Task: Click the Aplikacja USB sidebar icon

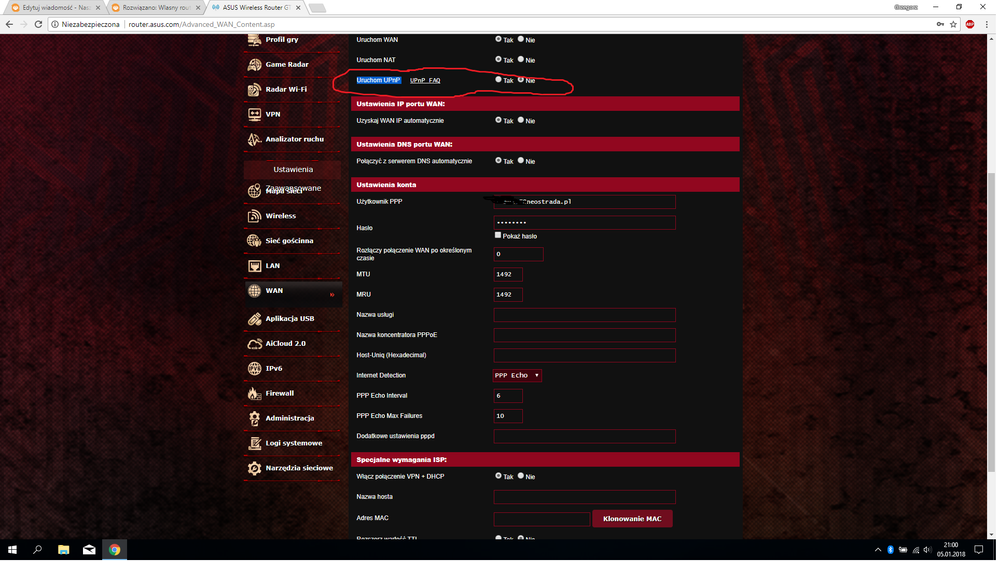Action: pos(255,319)
